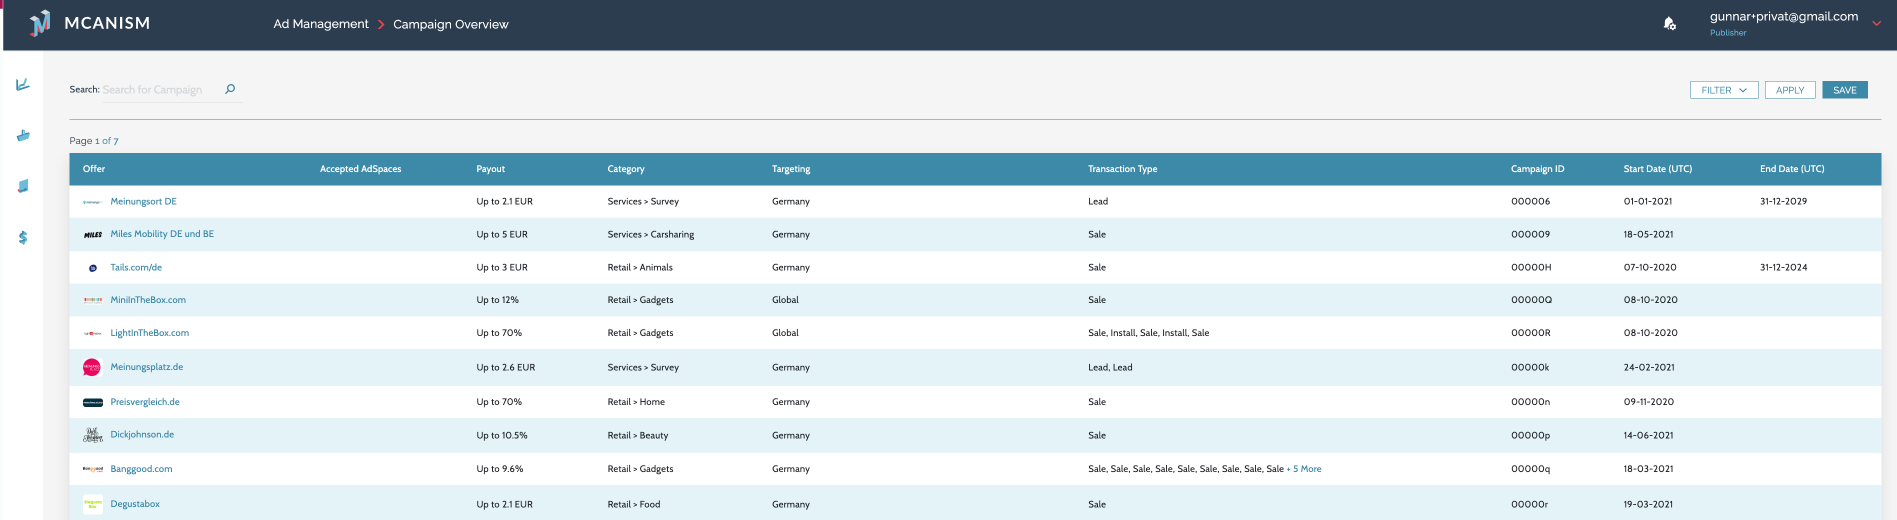Click the Degustabox logo thumbnail
Screen dimensions: 1897x520
(x=92, y=504)
